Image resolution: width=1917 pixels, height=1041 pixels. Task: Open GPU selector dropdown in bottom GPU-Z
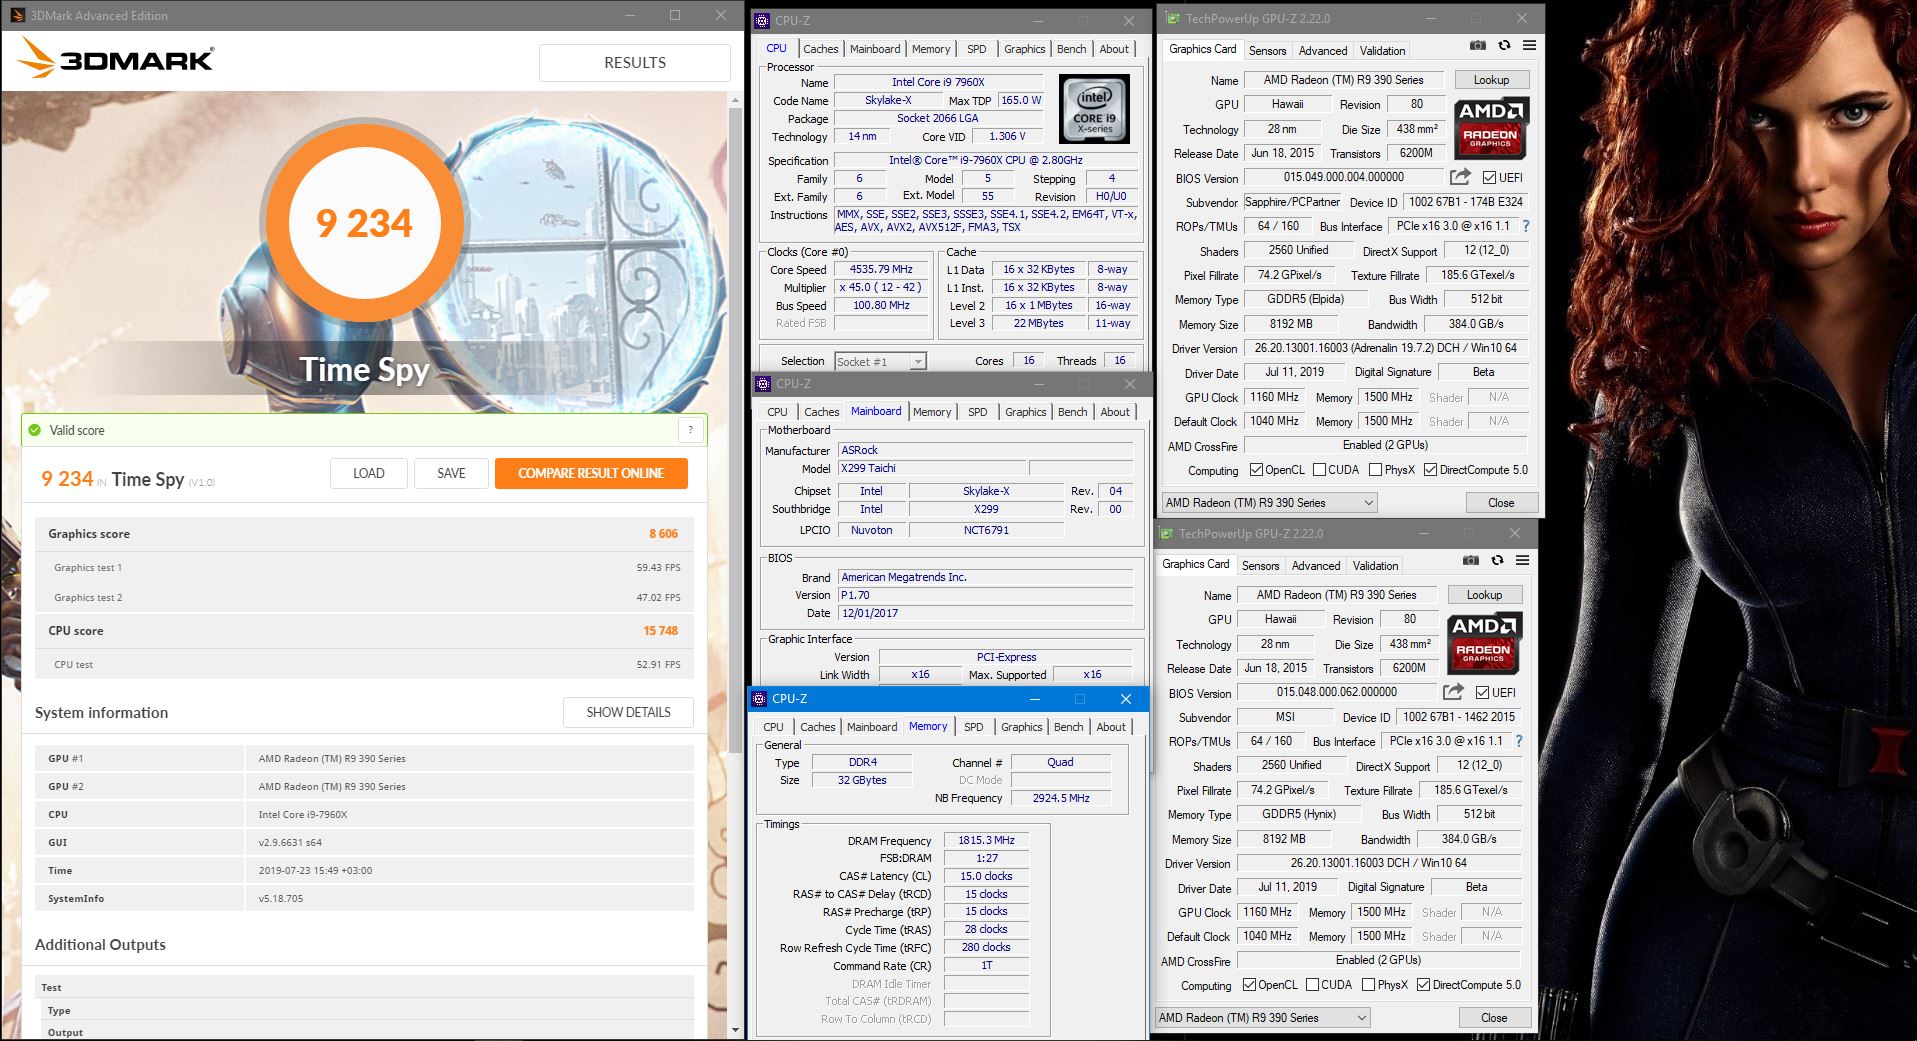(x=1262, y=1018)
